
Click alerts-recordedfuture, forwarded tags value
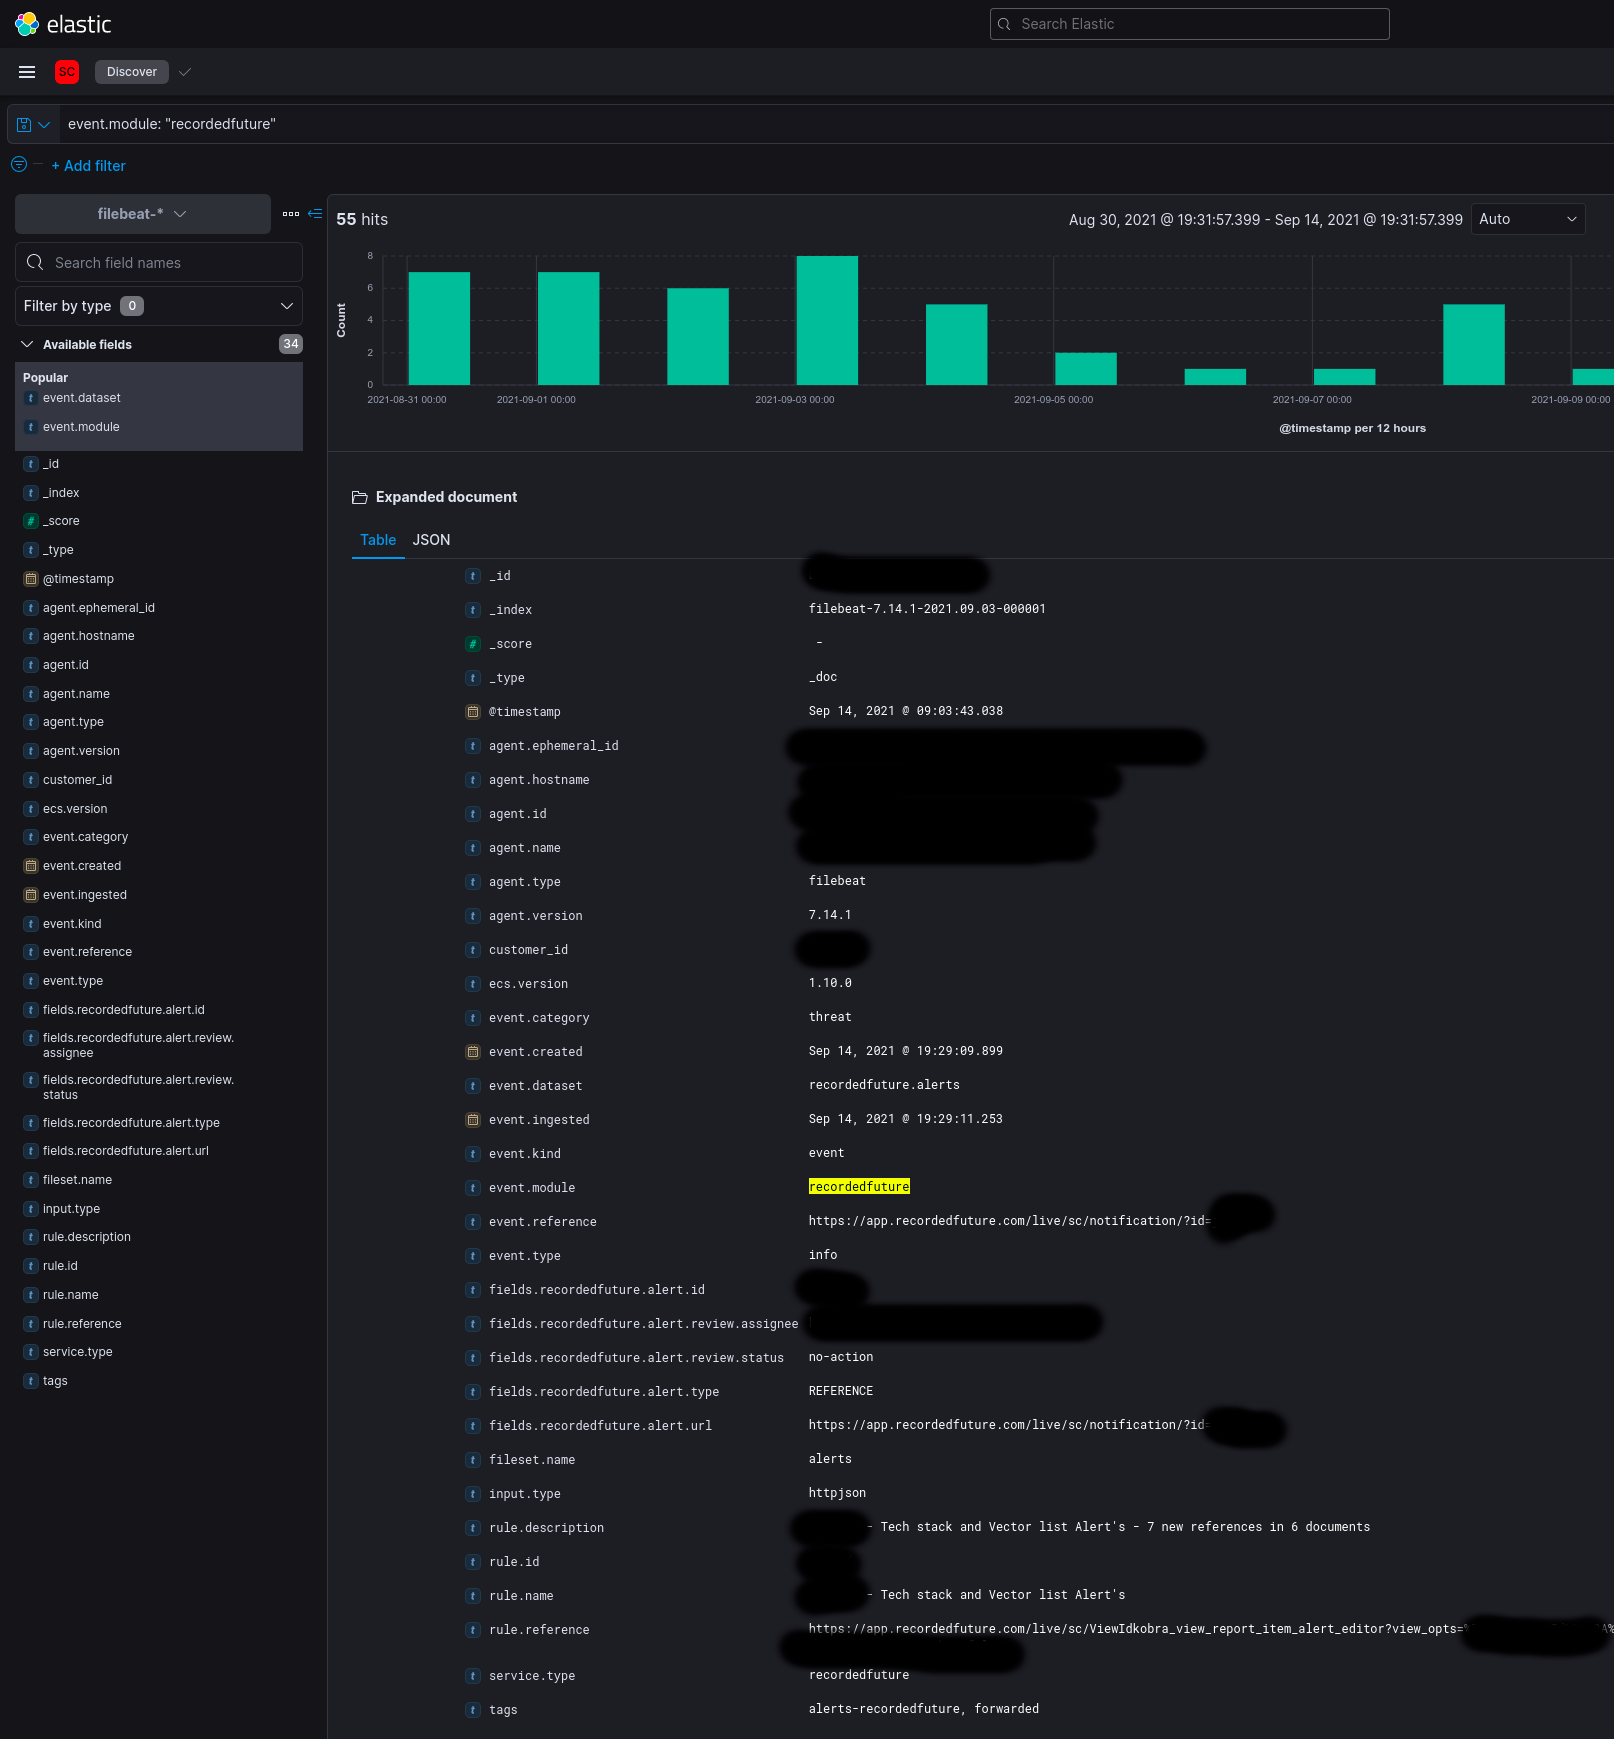(924, 1709)
